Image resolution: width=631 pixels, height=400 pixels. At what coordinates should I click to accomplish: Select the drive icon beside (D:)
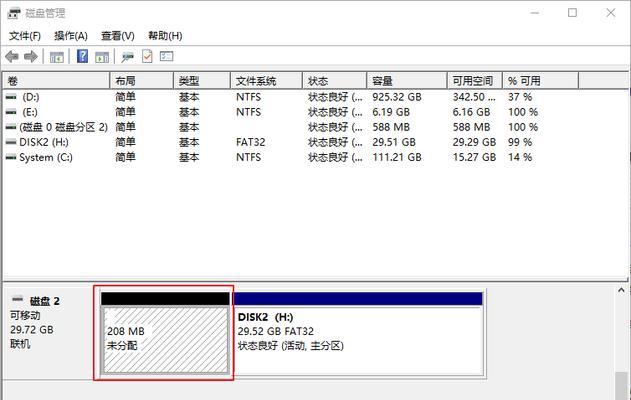point(11,97)
